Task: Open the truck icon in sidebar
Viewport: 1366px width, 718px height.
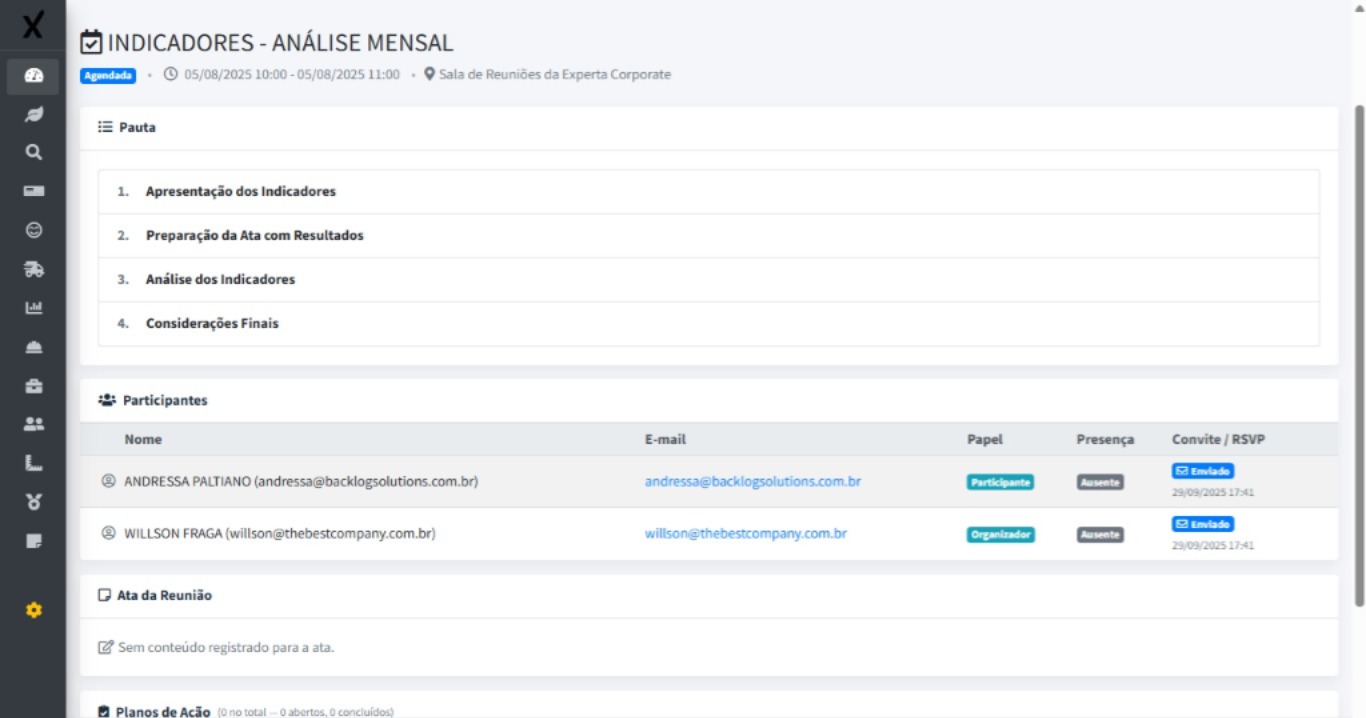Action: [x=33, y=269]
